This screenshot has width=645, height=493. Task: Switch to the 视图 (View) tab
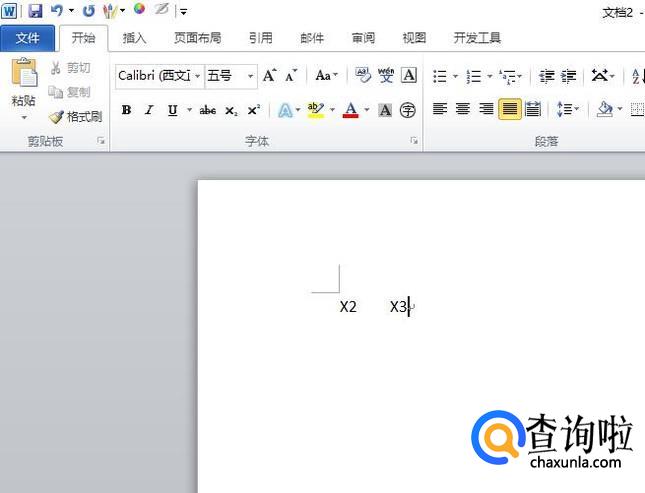click(x=414, y=38)
